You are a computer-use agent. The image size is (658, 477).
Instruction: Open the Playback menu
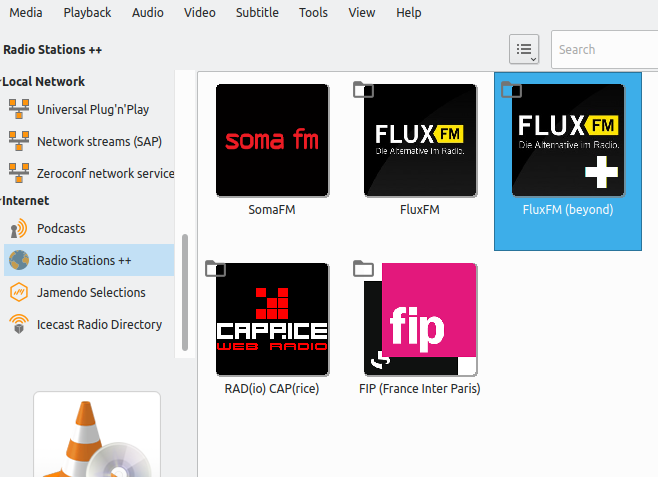87,13
